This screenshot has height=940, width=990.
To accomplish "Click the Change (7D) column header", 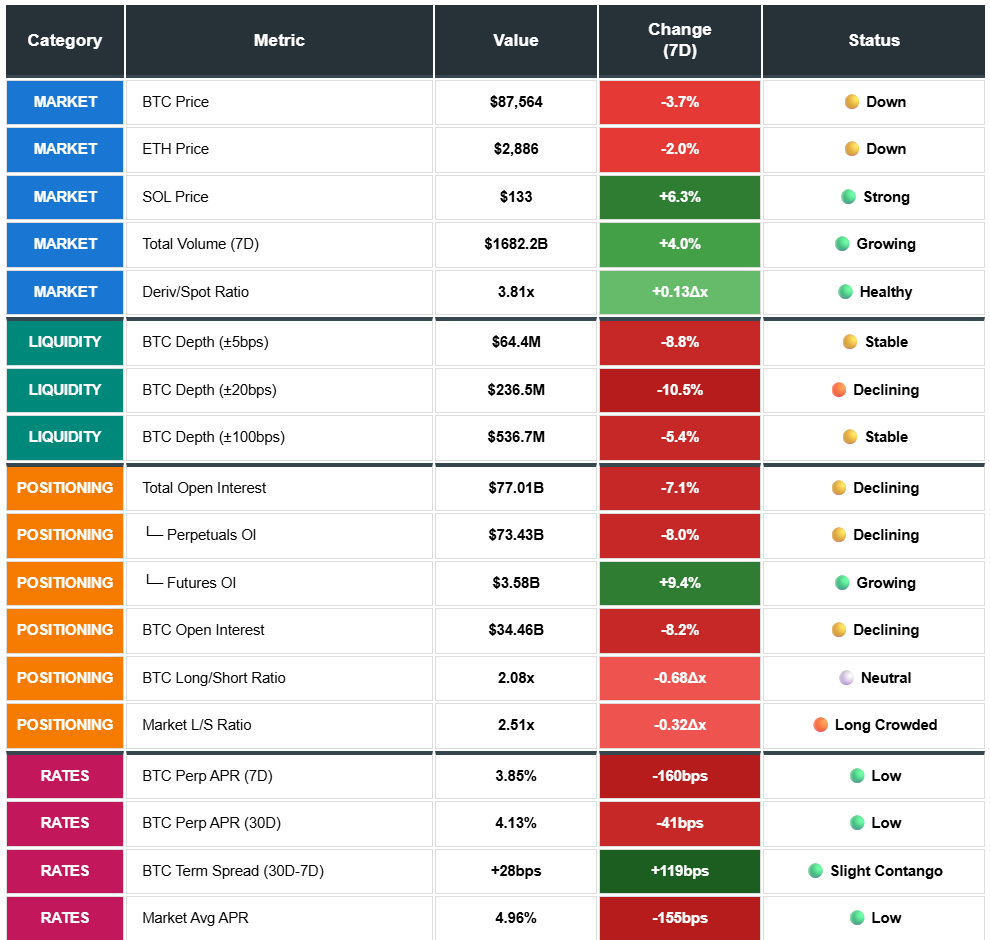I will [679, 41].
